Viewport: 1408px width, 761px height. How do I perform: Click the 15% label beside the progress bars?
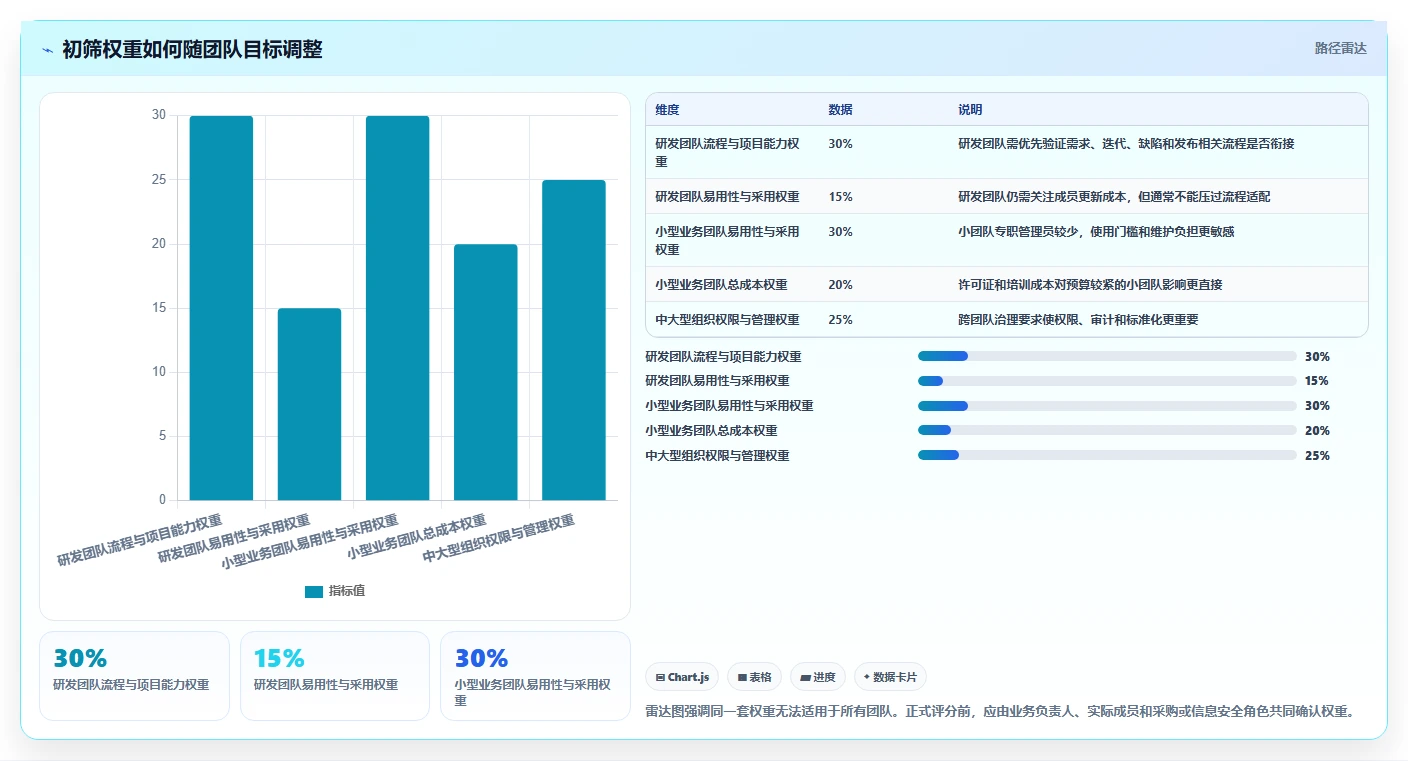click(x=1317, y=381)
